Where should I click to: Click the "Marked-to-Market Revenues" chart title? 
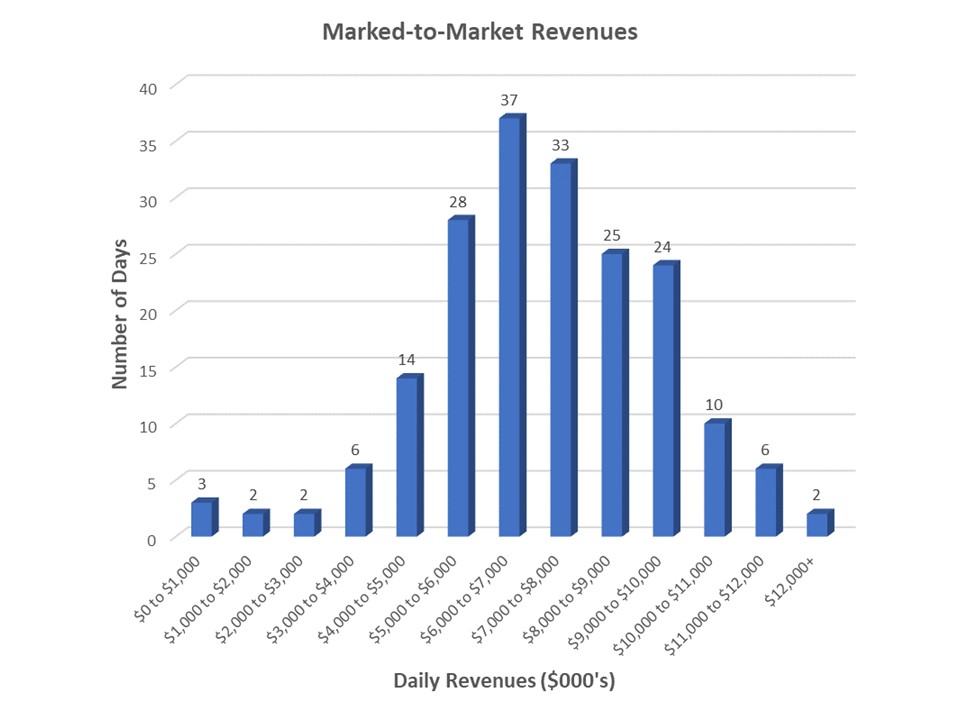point(479,32)
